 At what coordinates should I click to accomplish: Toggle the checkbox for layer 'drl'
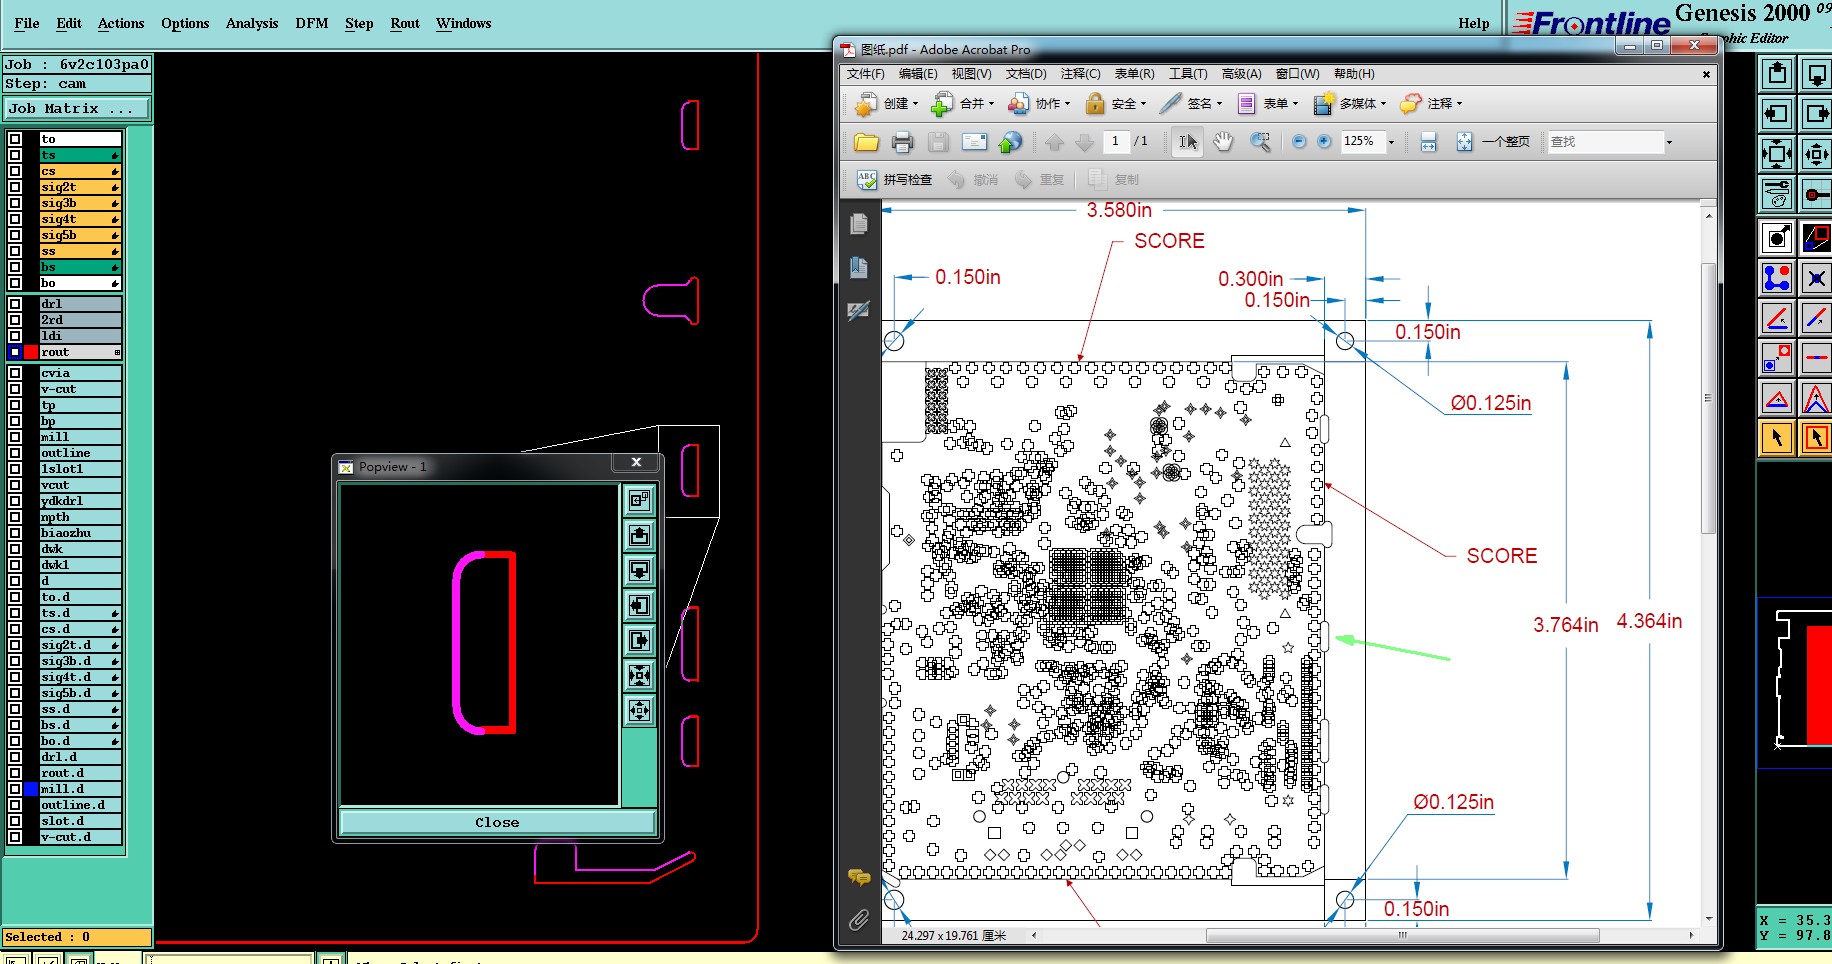[x=15, y=304]
